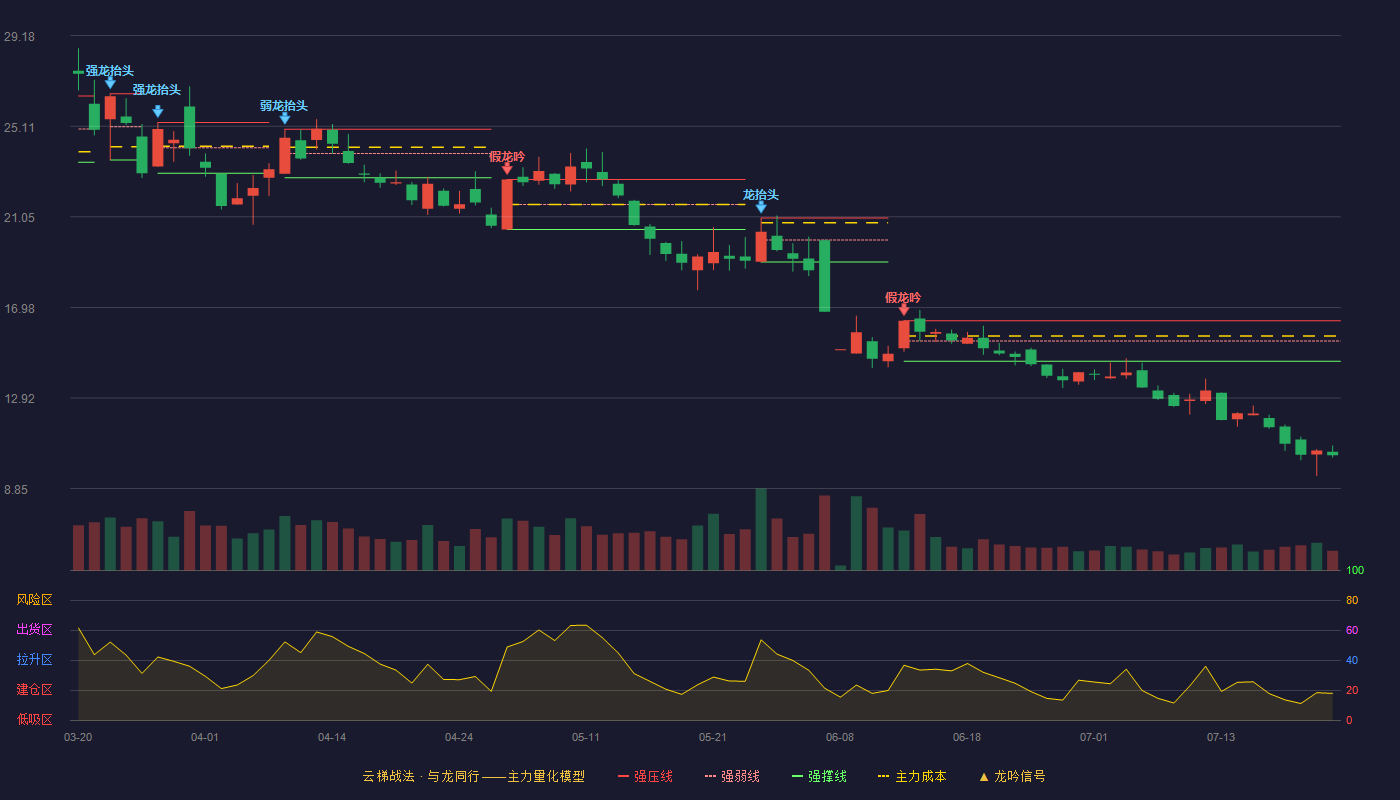Select the 龙抬头 blue arrow signal

click(761, 207)
